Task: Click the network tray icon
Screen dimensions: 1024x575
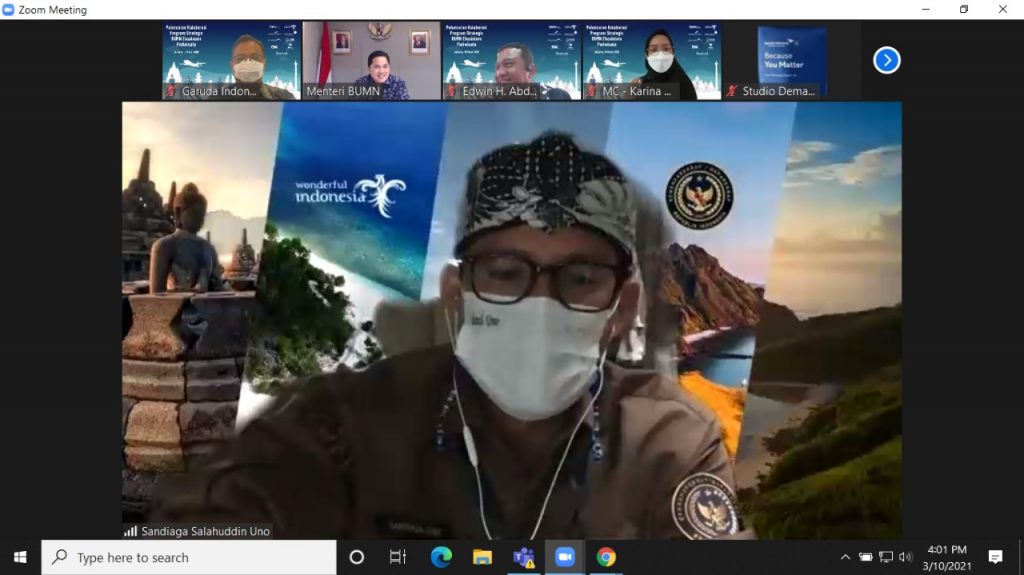Action: click(x=885, y=557)
